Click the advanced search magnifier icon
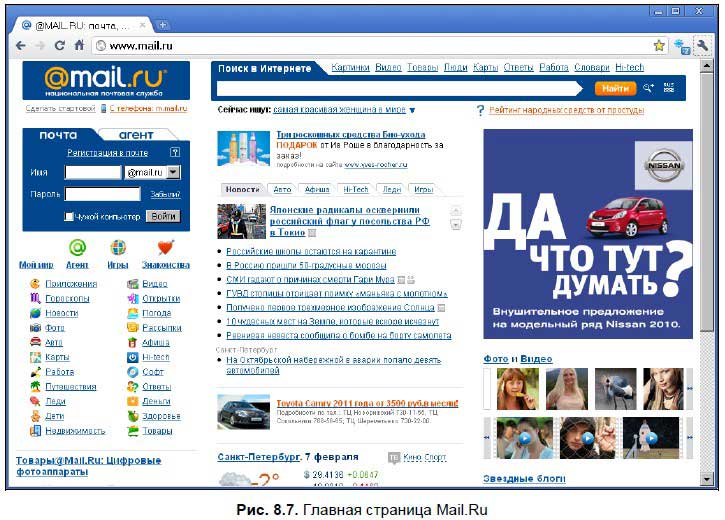This screenshot has height=520, width=725. 648,88
